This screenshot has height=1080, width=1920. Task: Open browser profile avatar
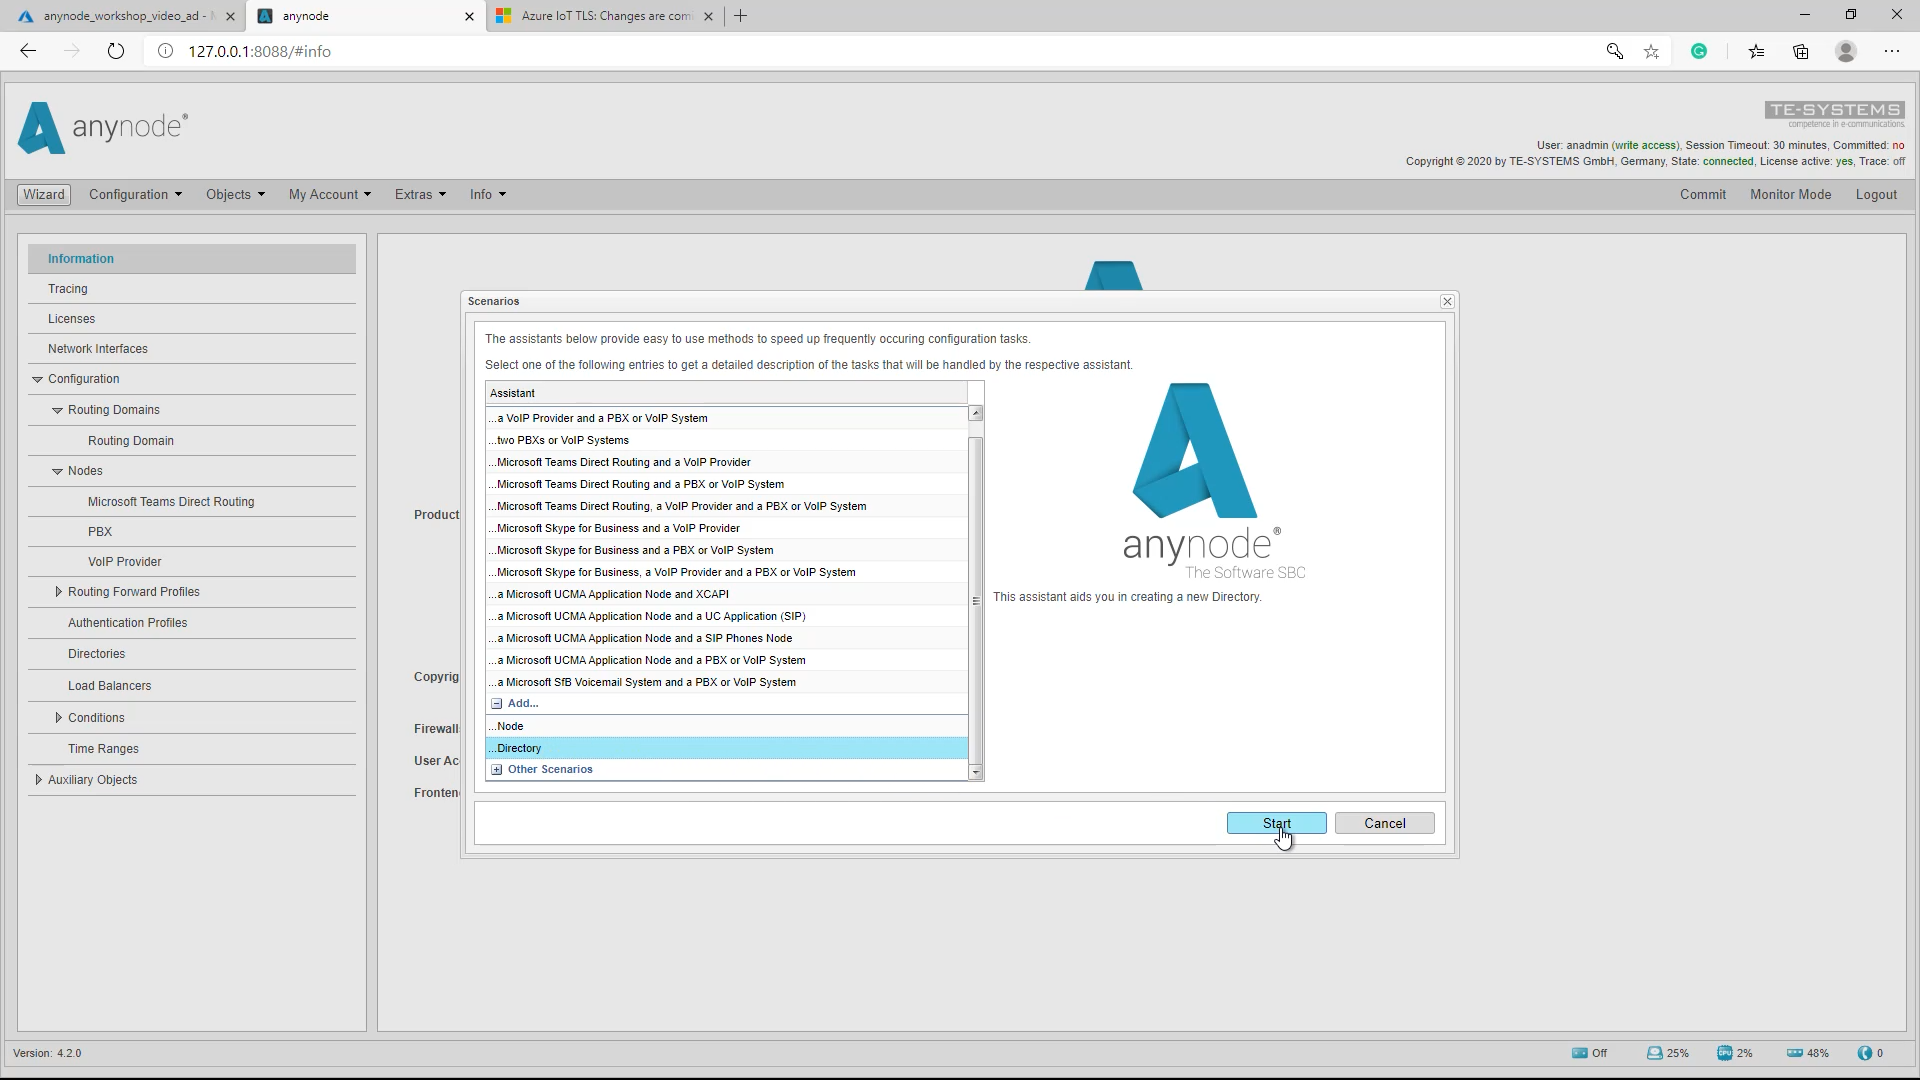[1846, 51]
